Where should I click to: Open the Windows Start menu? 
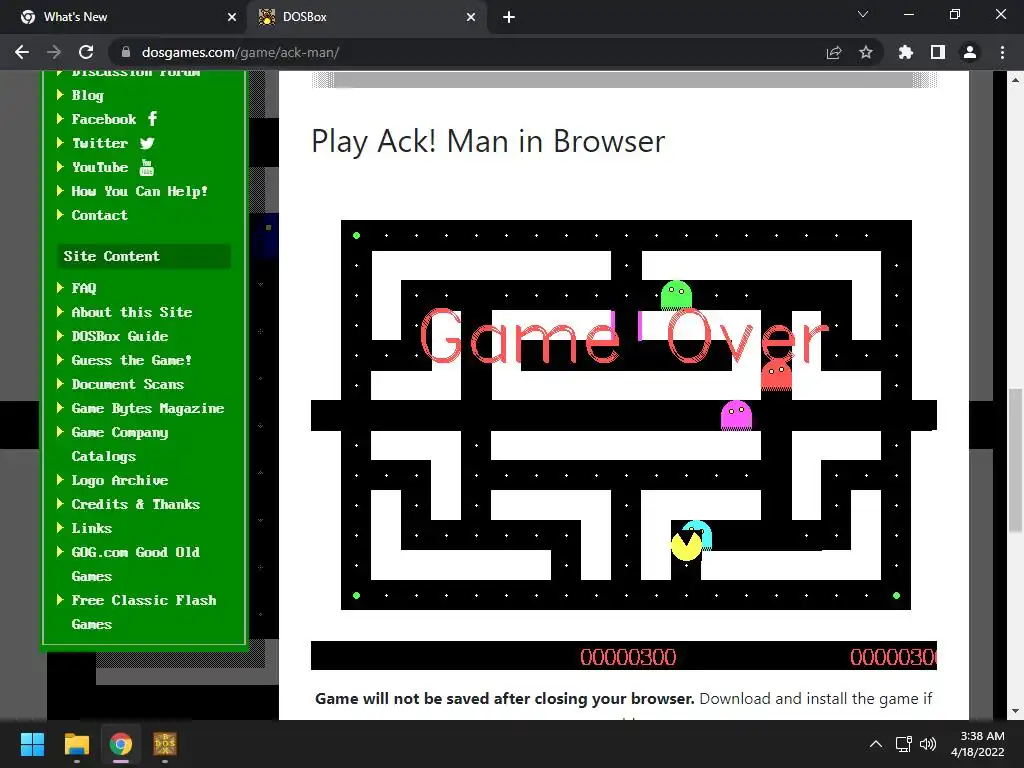coord(32,744)
